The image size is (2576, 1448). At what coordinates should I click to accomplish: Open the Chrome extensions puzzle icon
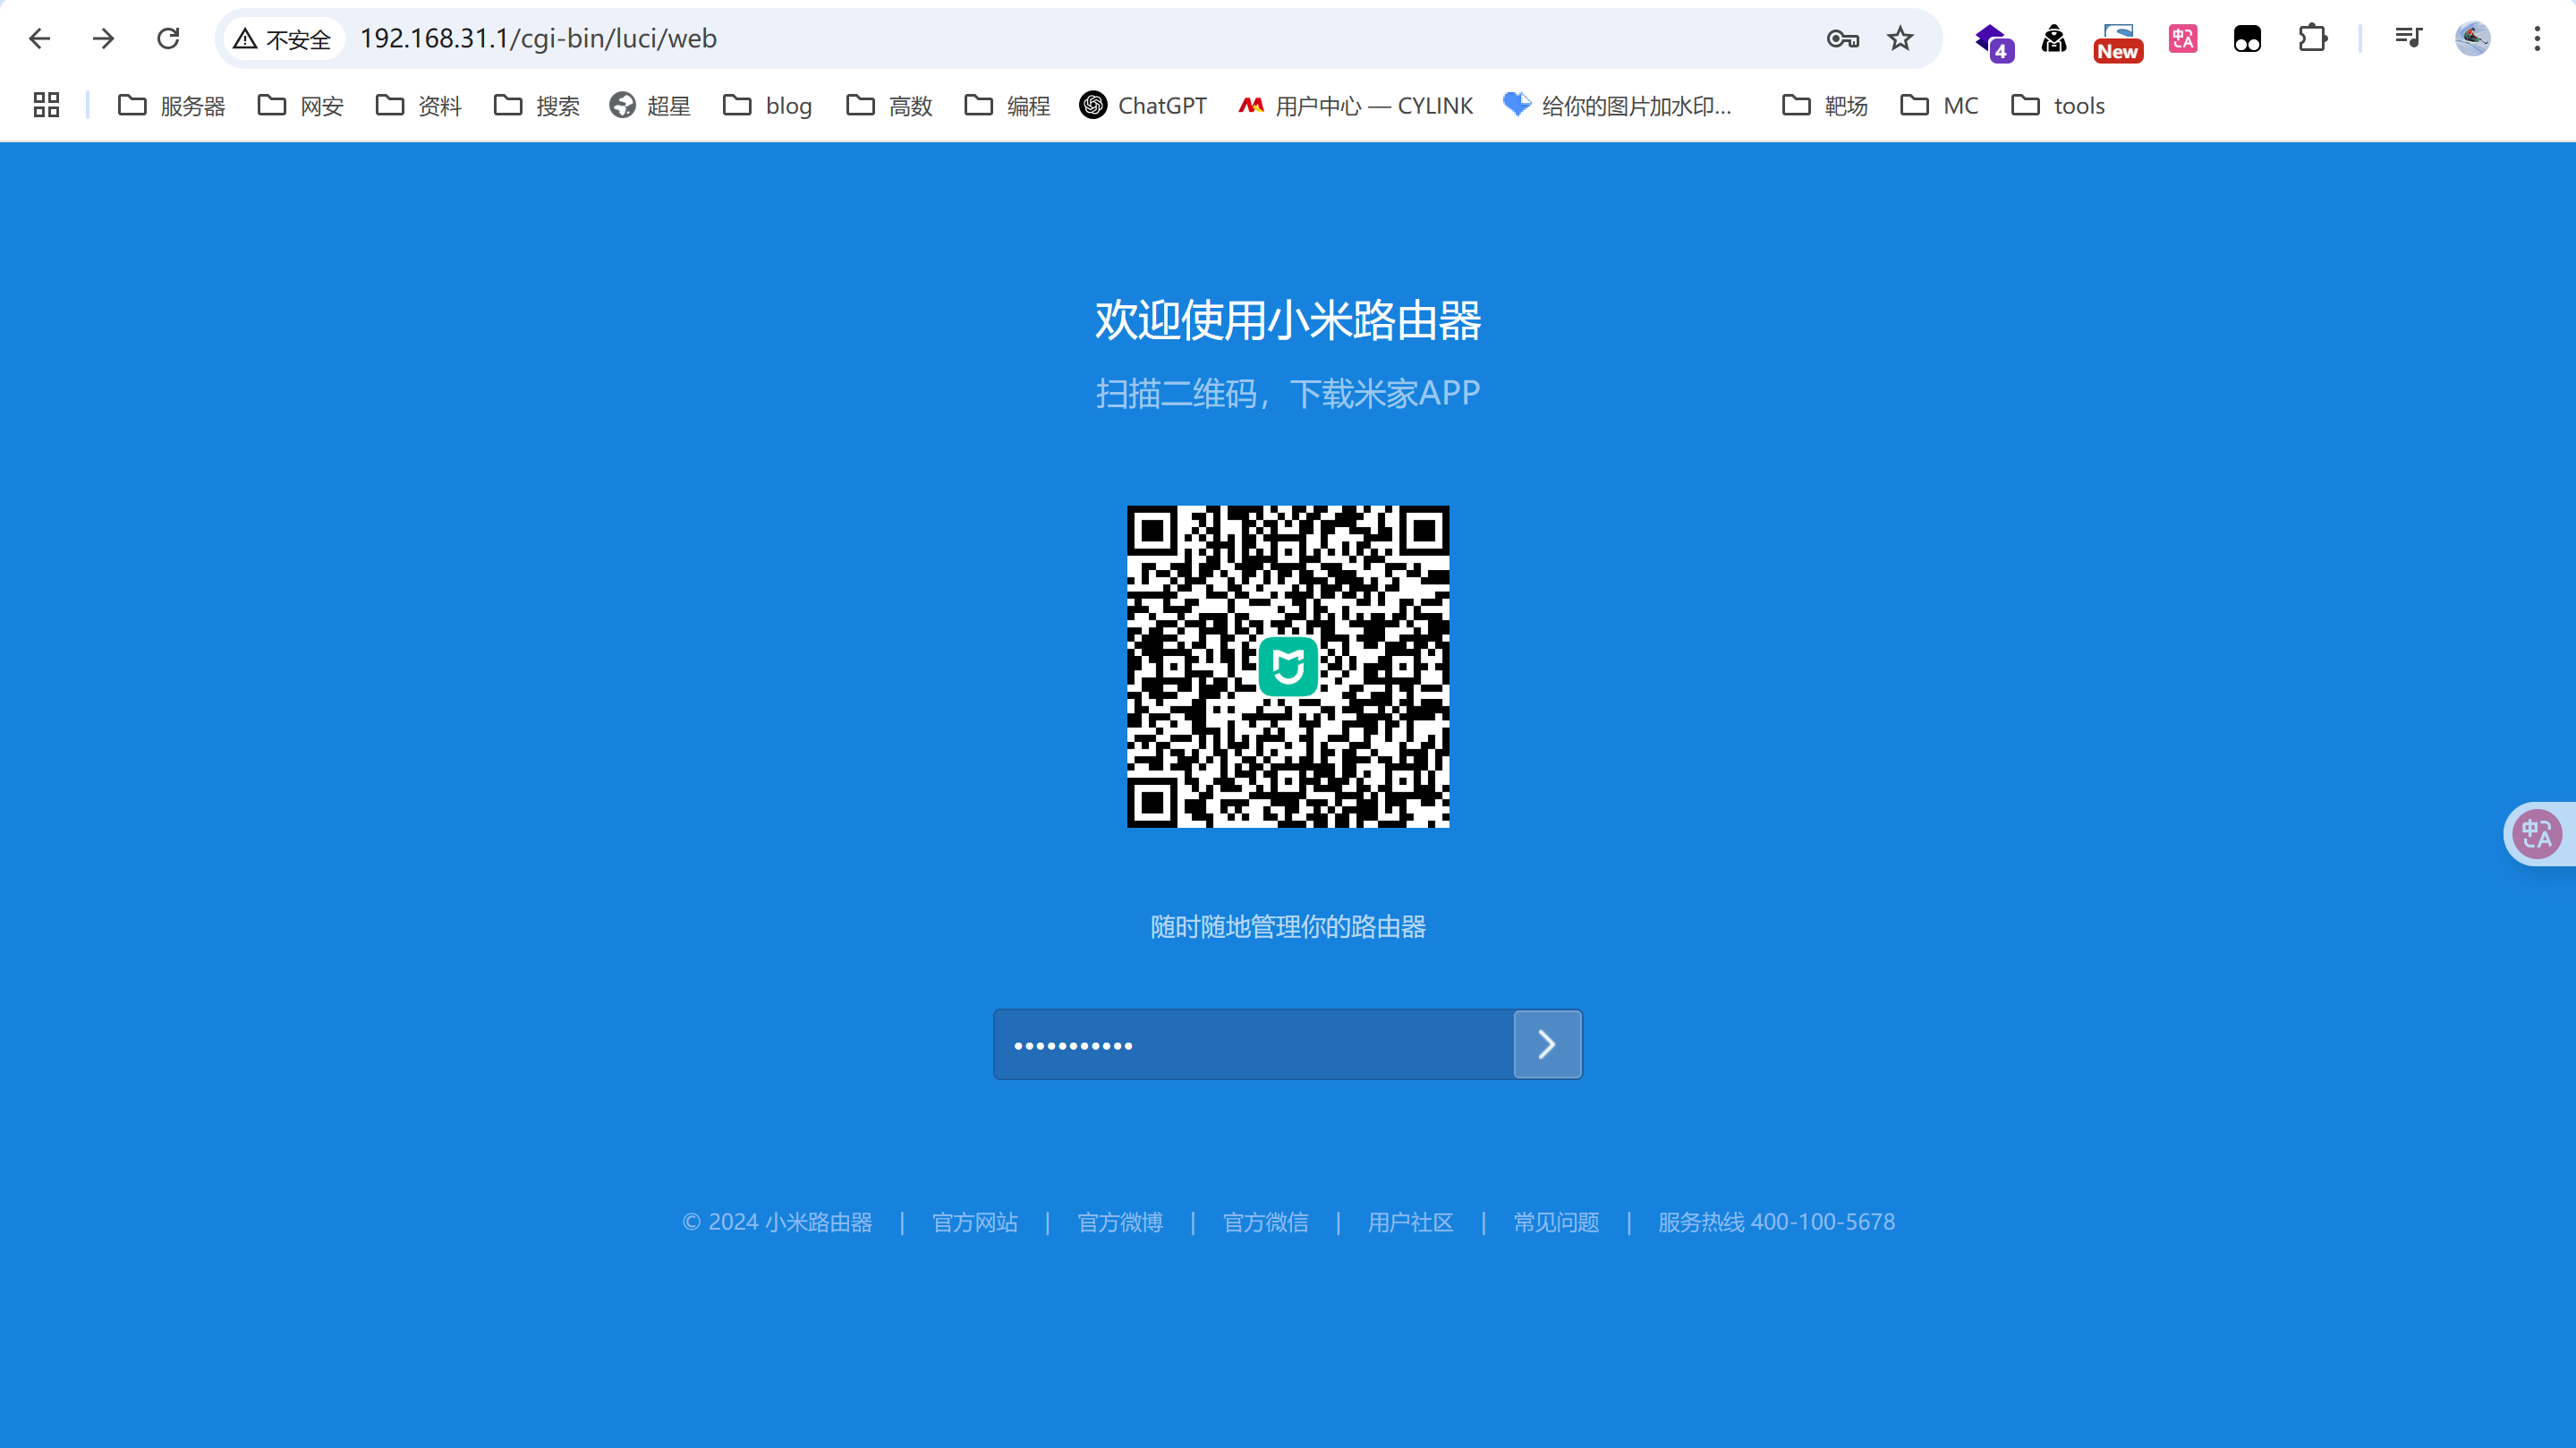pyautogui.click(x=2312, y=38)
